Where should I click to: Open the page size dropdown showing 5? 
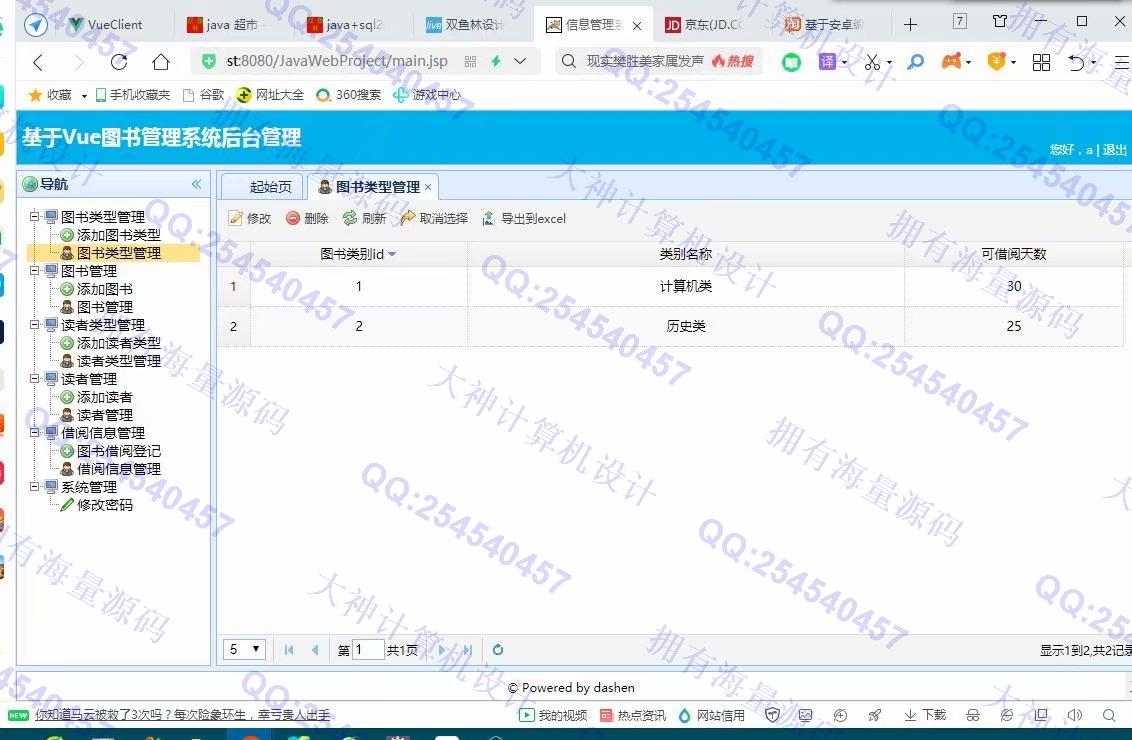pos(244,650)
